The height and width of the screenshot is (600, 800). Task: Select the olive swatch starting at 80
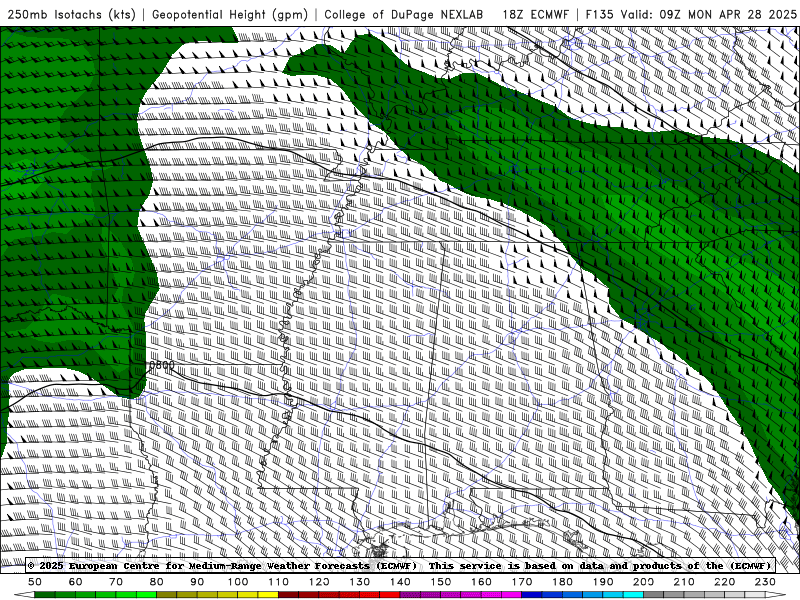pos(167,595)
